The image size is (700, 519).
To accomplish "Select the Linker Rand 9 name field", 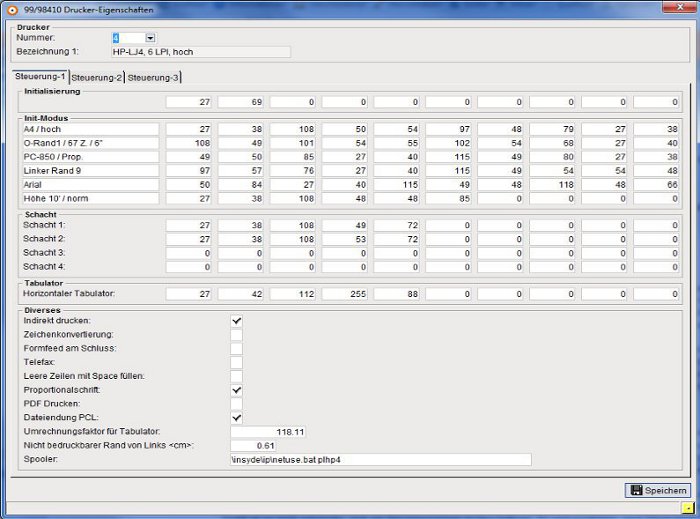I will point(91,171).
